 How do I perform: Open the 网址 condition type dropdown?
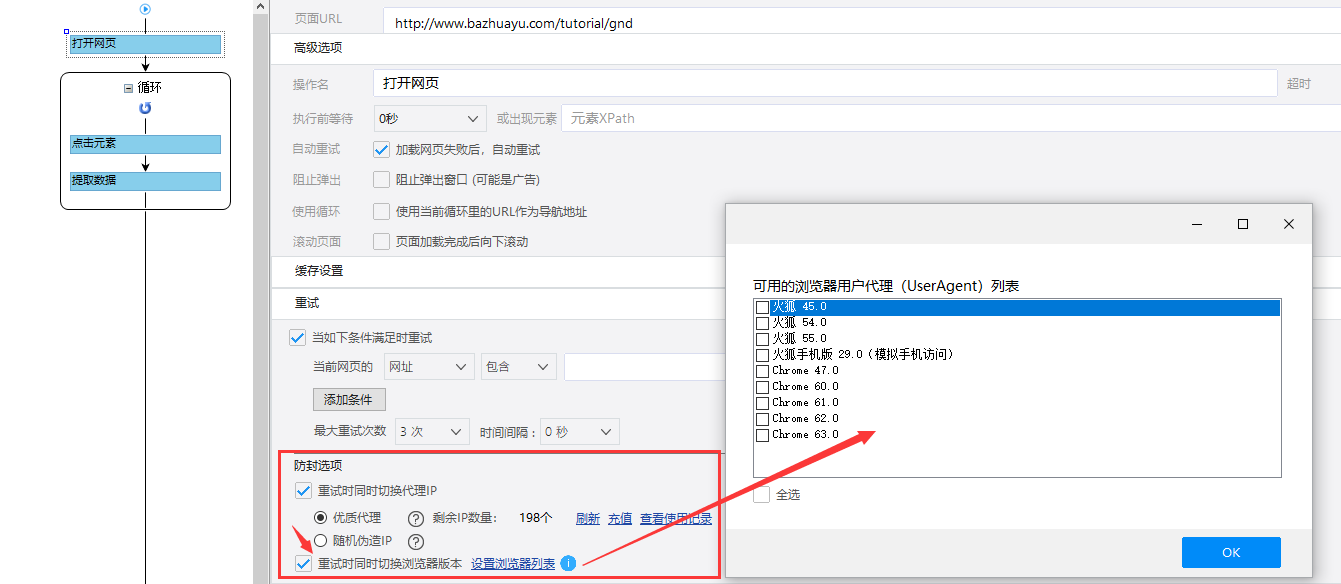[430, 367]
